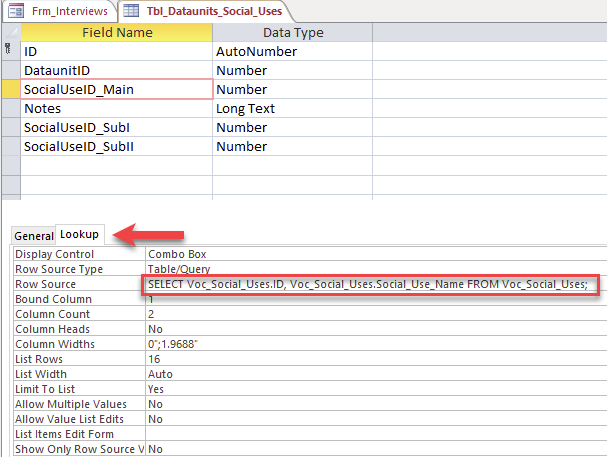The width and height of the screenshot is (607, 457).
Task: Click the Data Type column header
Action: (292, 32)
